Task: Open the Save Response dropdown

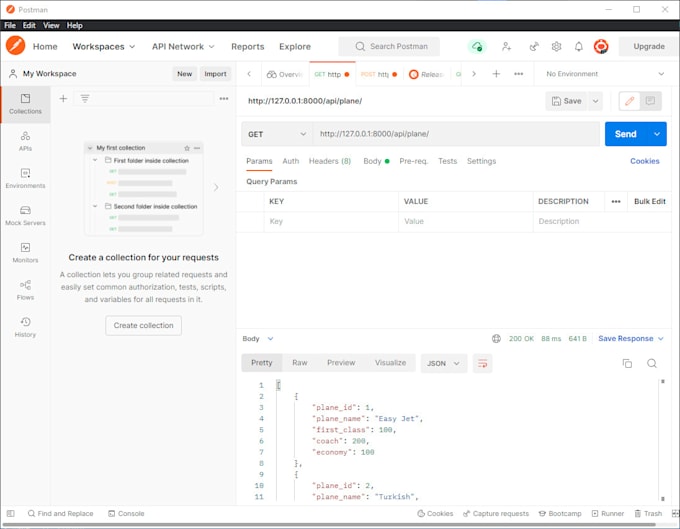Action: pyautogui.click(x=631, y=339)
